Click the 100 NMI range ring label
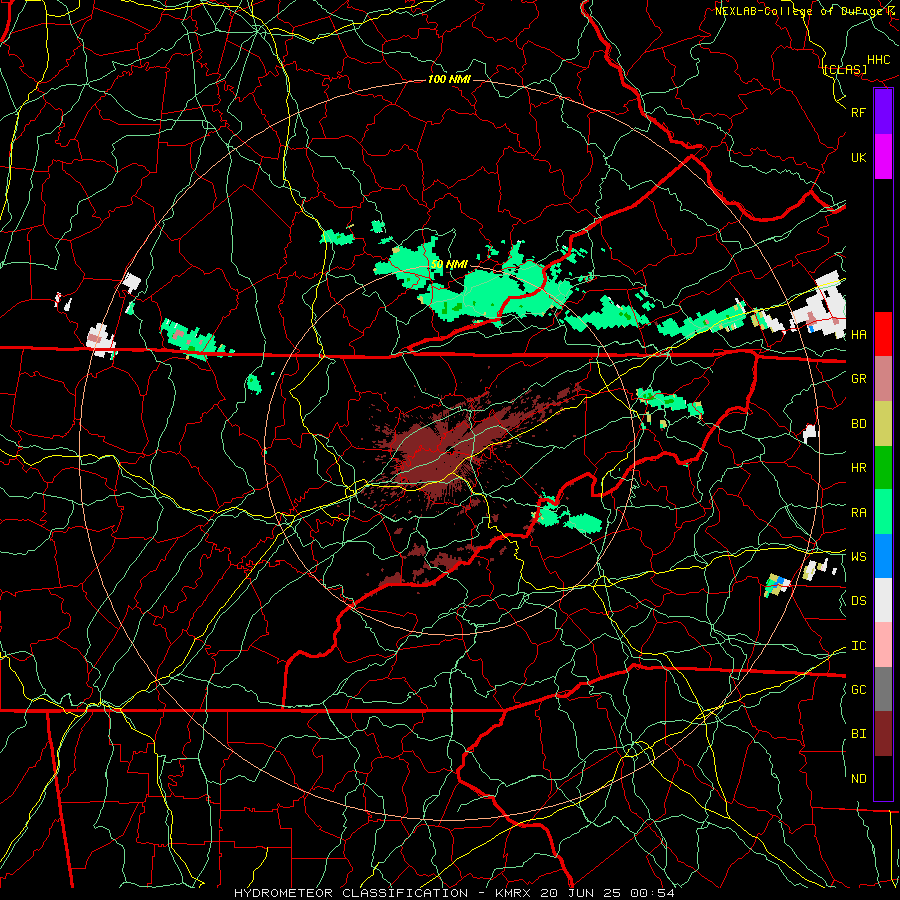Viewport: 900px width, 900px height. 449,79
